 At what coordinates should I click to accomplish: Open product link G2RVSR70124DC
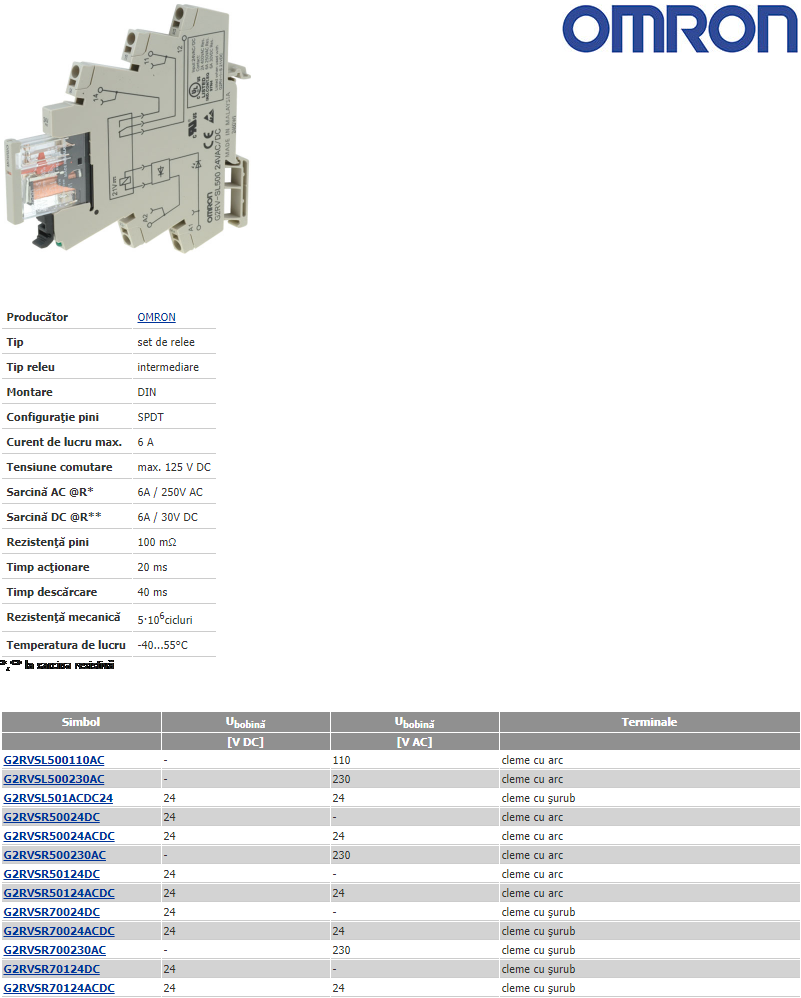pyautogui.click(x=52, y=969)
